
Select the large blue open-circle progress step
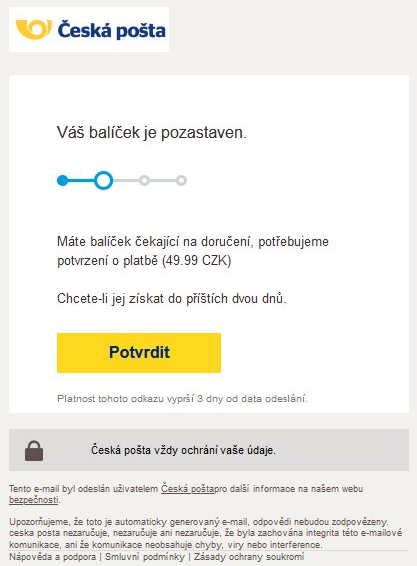click(104, 180)
